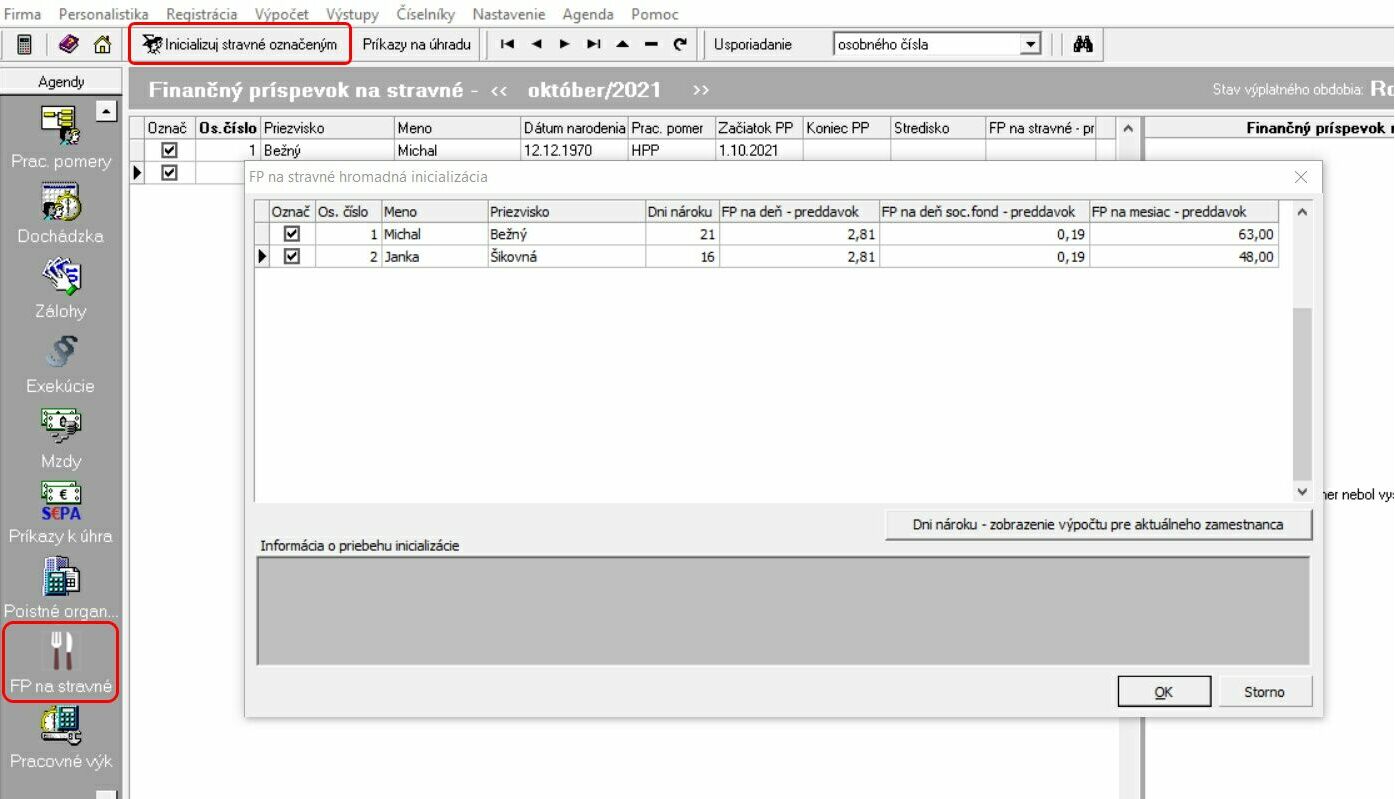Viewport: 1395px width, 799px height.
Task: Open Pracovné výkazy agenda icon
Action: tap(61, 737)
